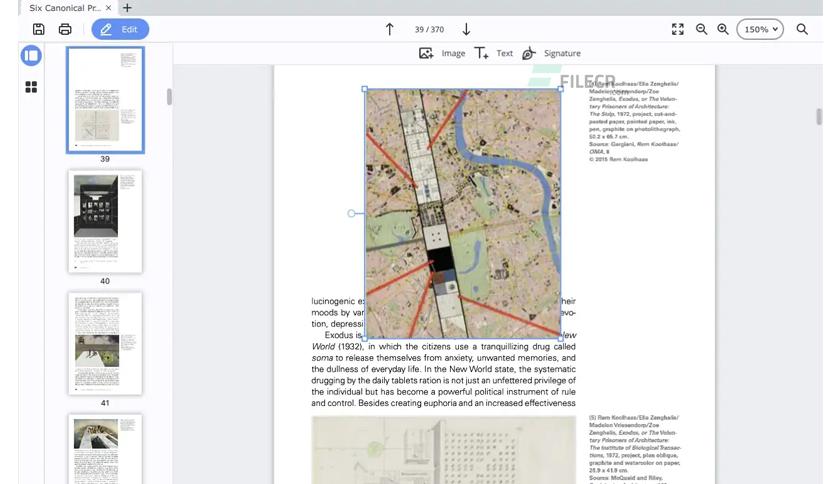Open a new tab with plus button
Viewport: 836px width, 484px height.
pos(127,7)
